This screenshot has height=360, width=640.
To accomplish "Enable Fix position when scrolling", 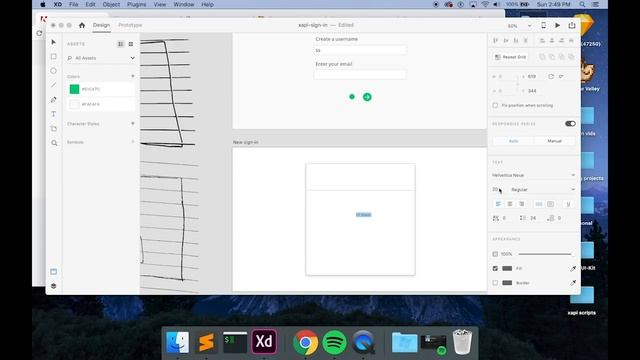I will (x=495, y=105).
